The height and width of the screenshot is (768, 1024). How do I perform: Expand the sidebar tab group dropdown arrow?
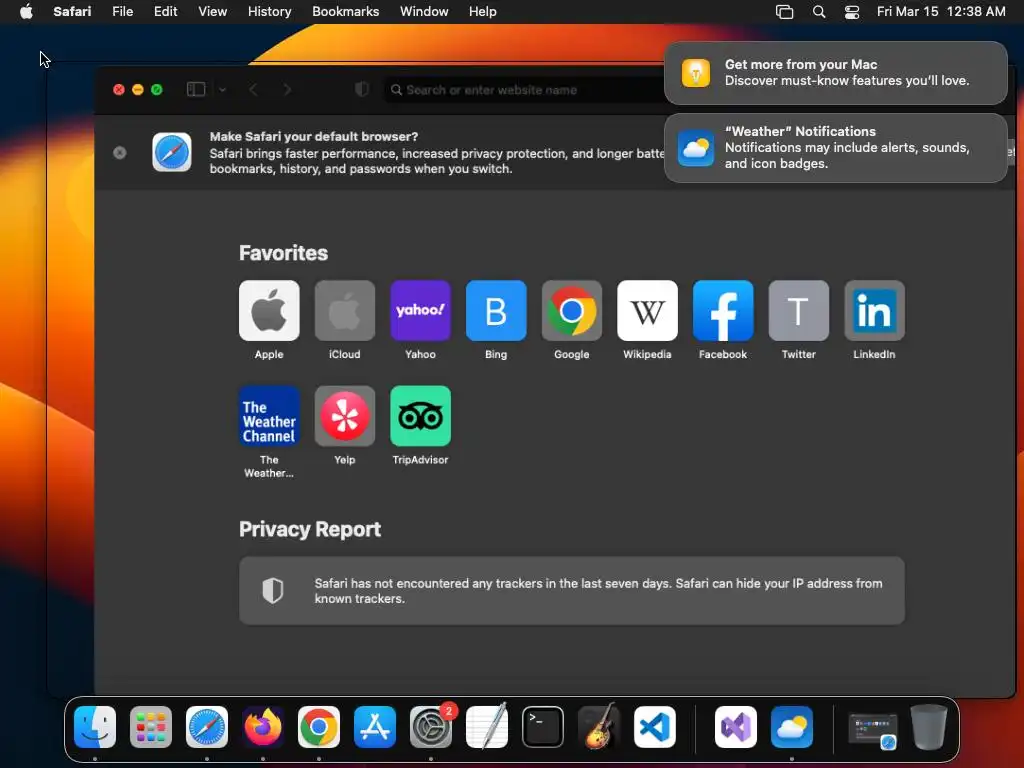click(x=223, y=89)
